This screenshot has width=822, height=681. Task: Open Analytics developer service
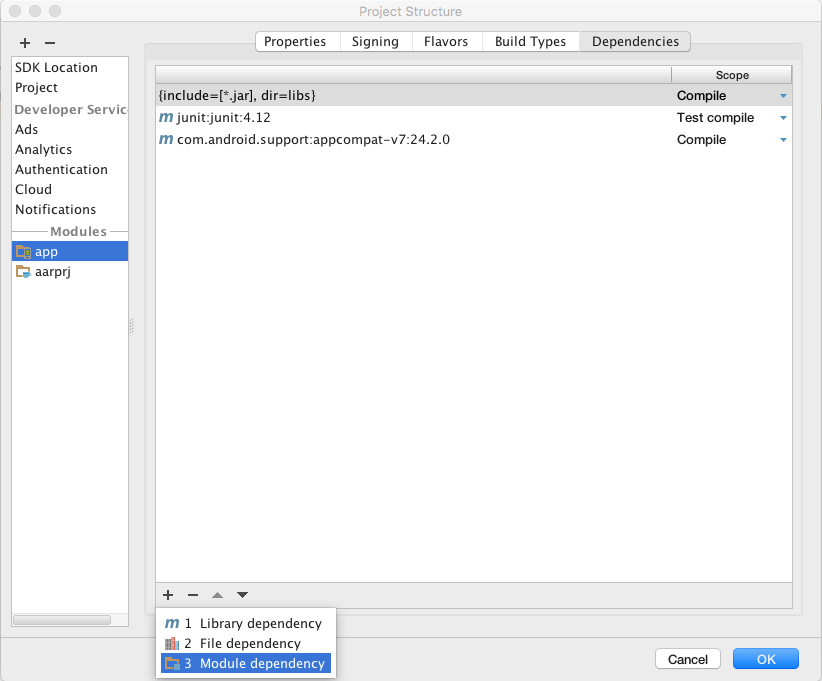click(x=70, y=149)
